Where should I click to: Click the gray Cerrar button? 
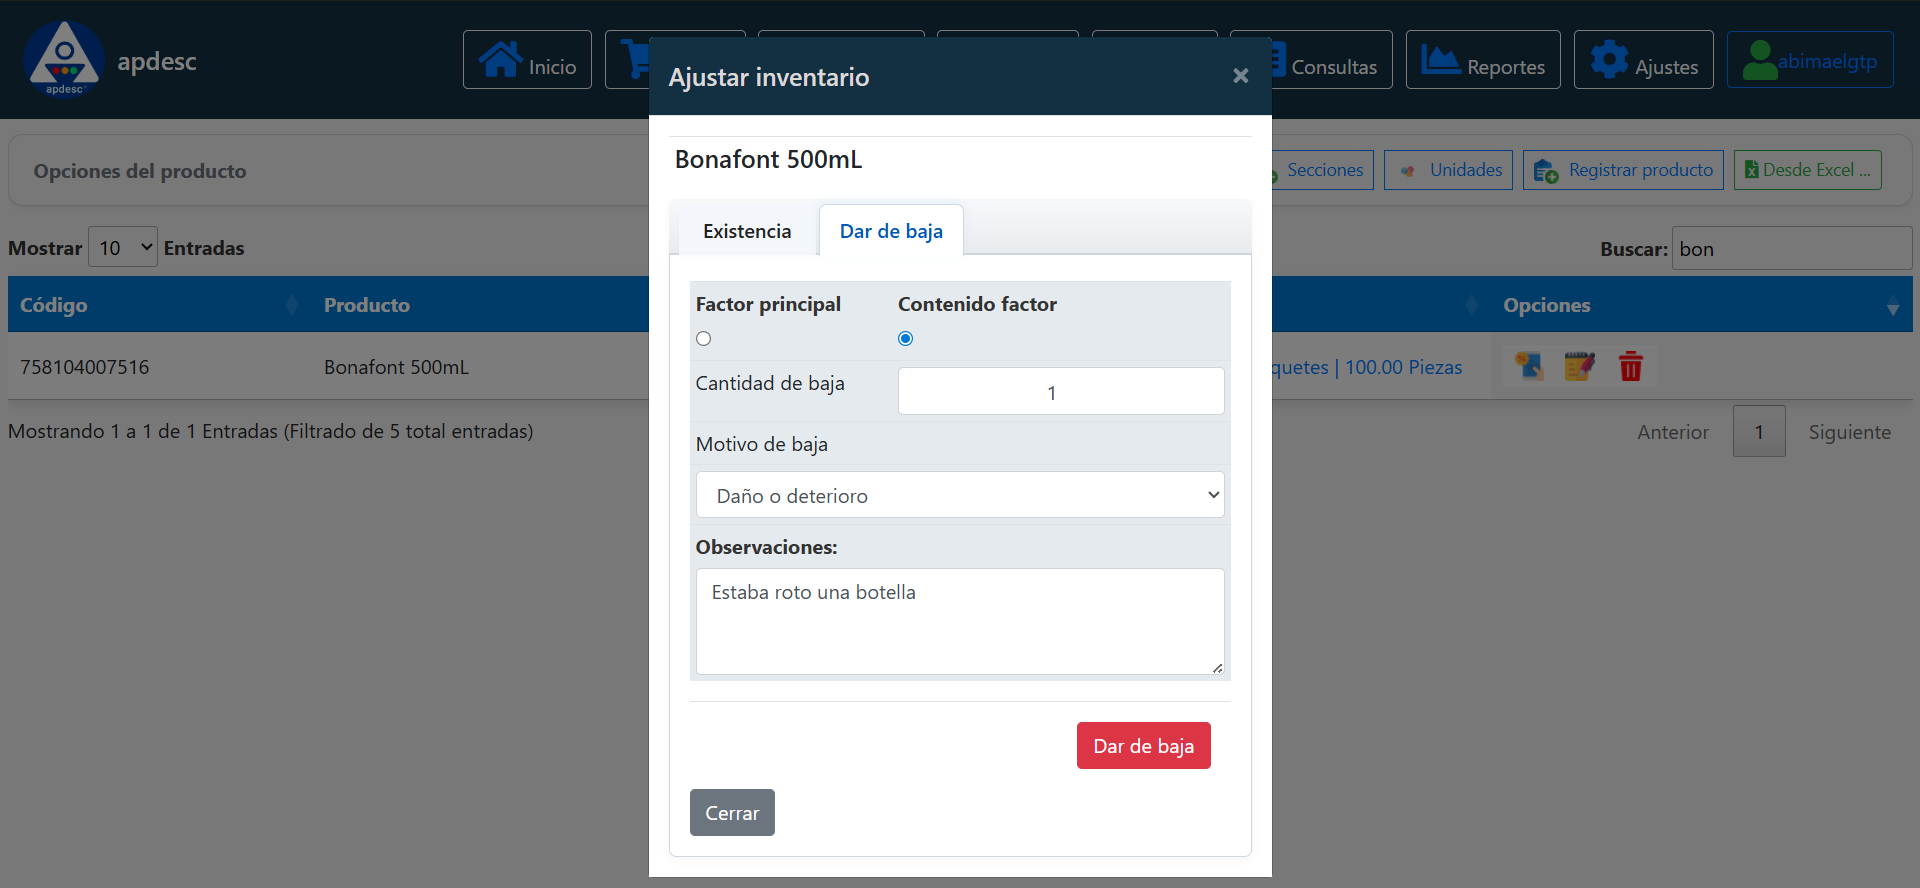(732, 813)
